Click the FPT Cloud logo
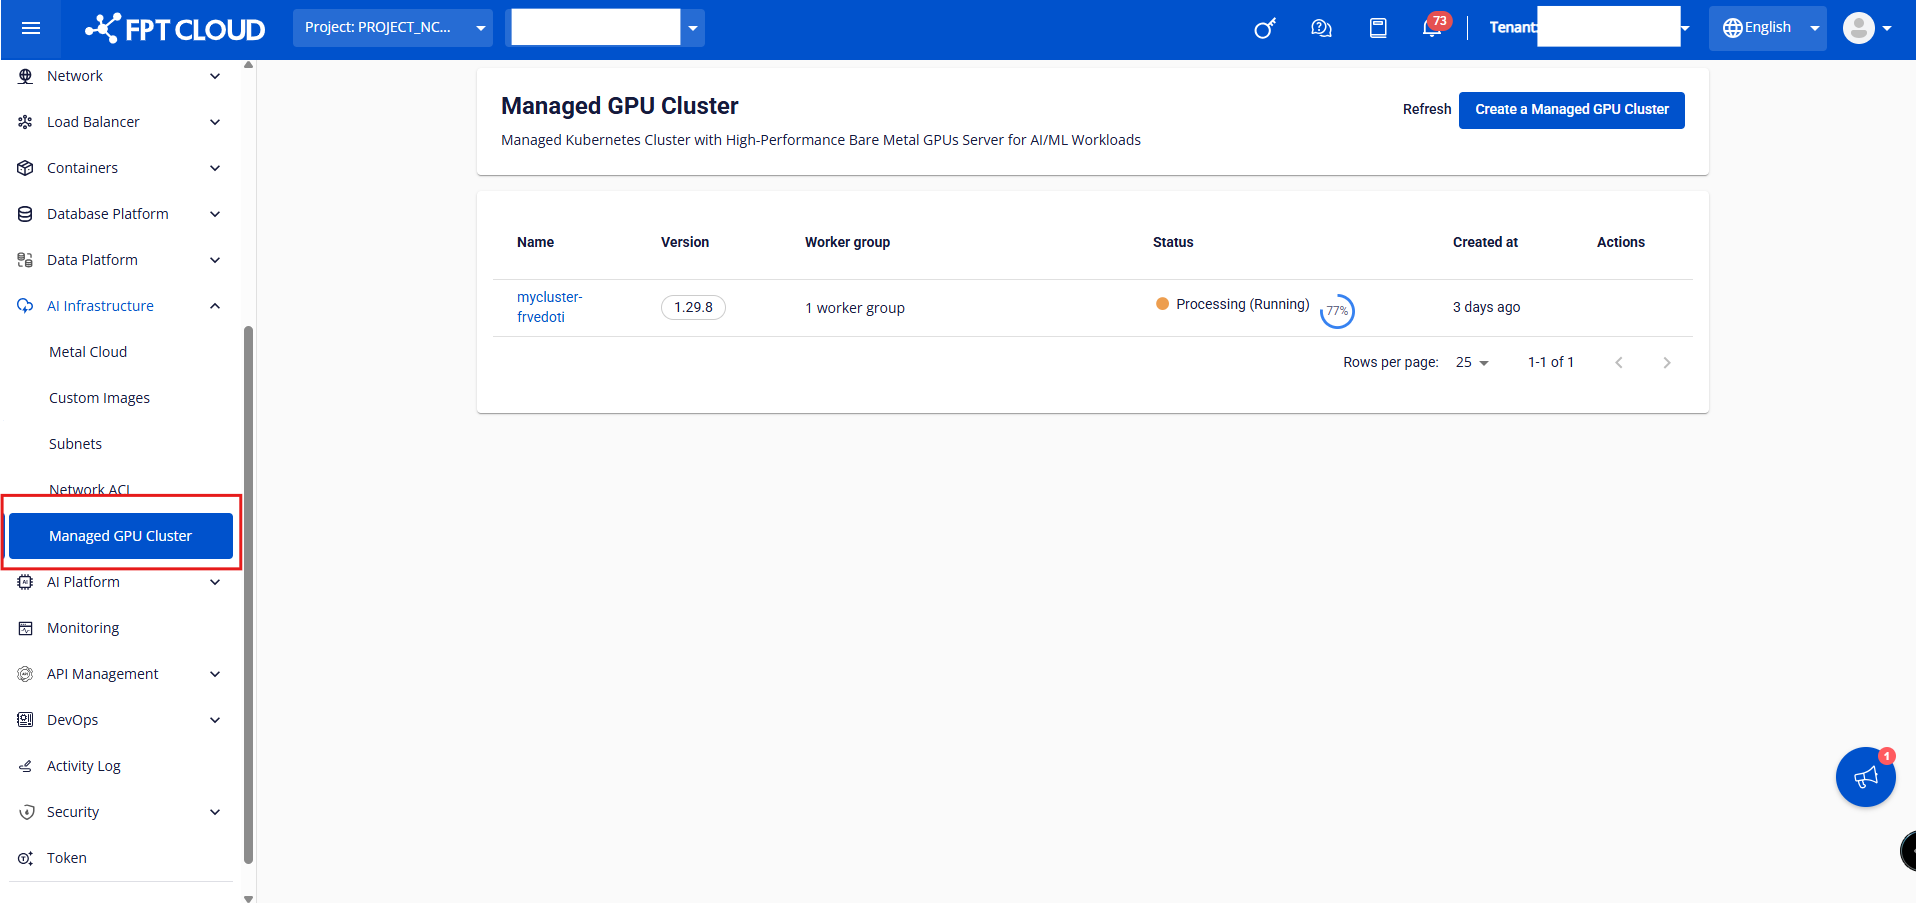This screenshot has width=1916, height=903. [176, 29]
